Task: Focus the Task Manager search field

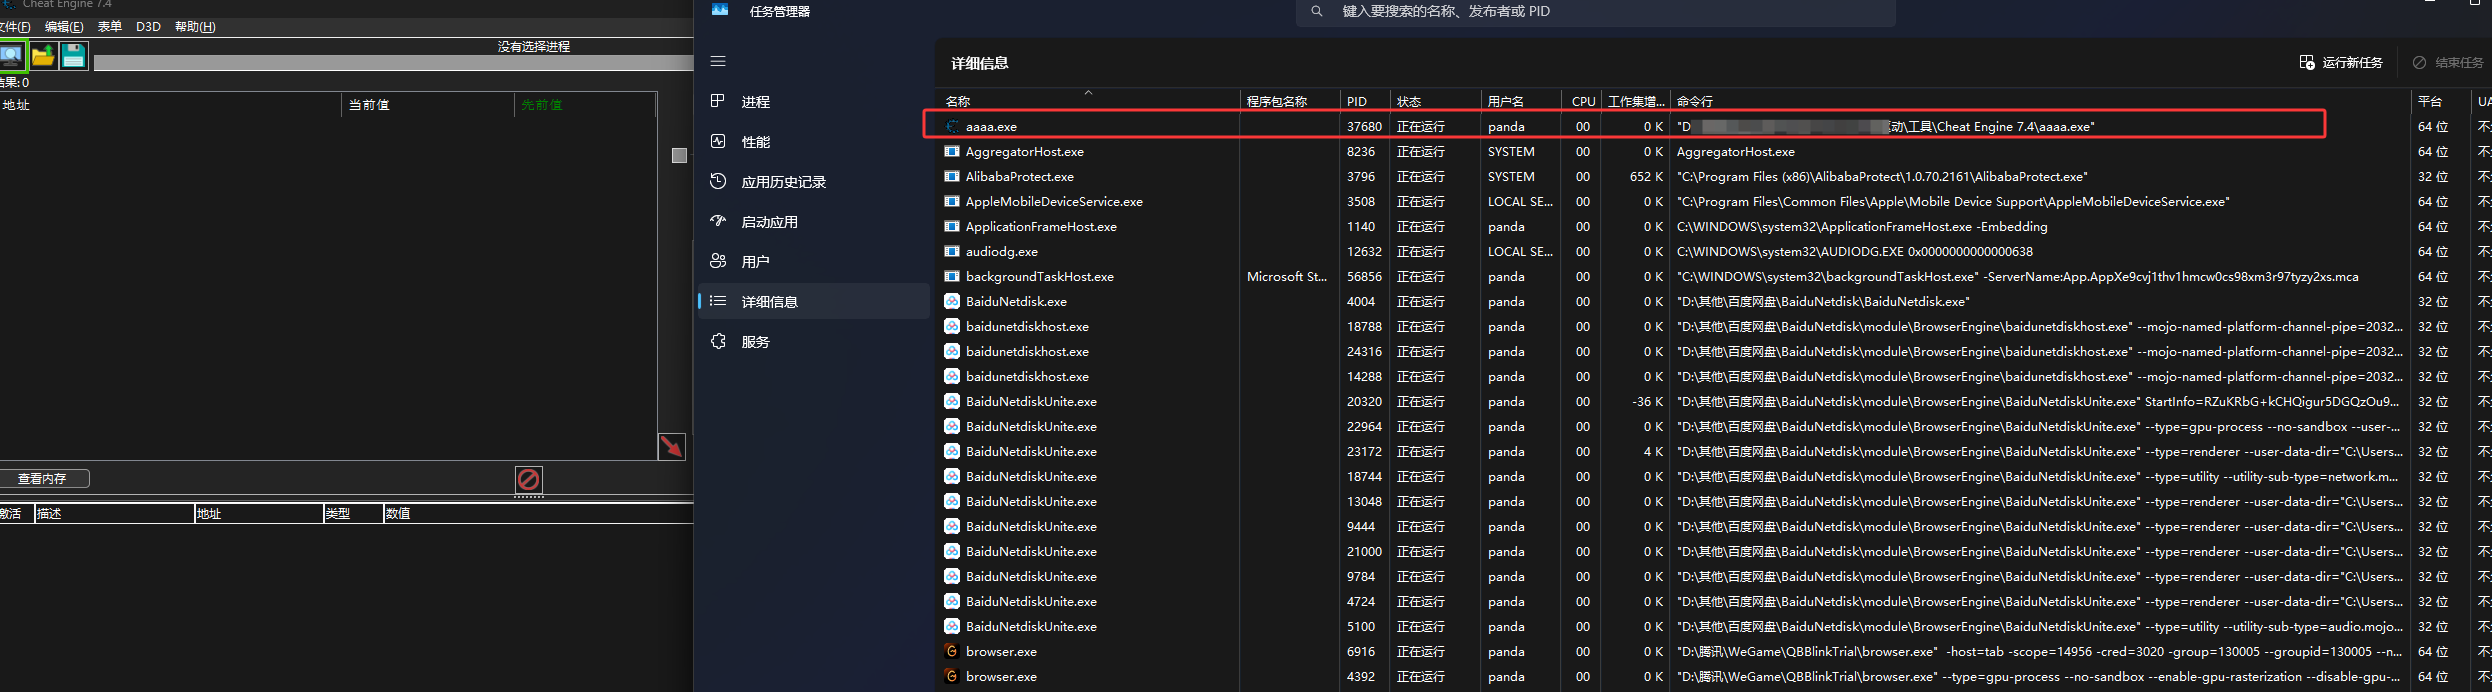Action: coord(1596,12)
